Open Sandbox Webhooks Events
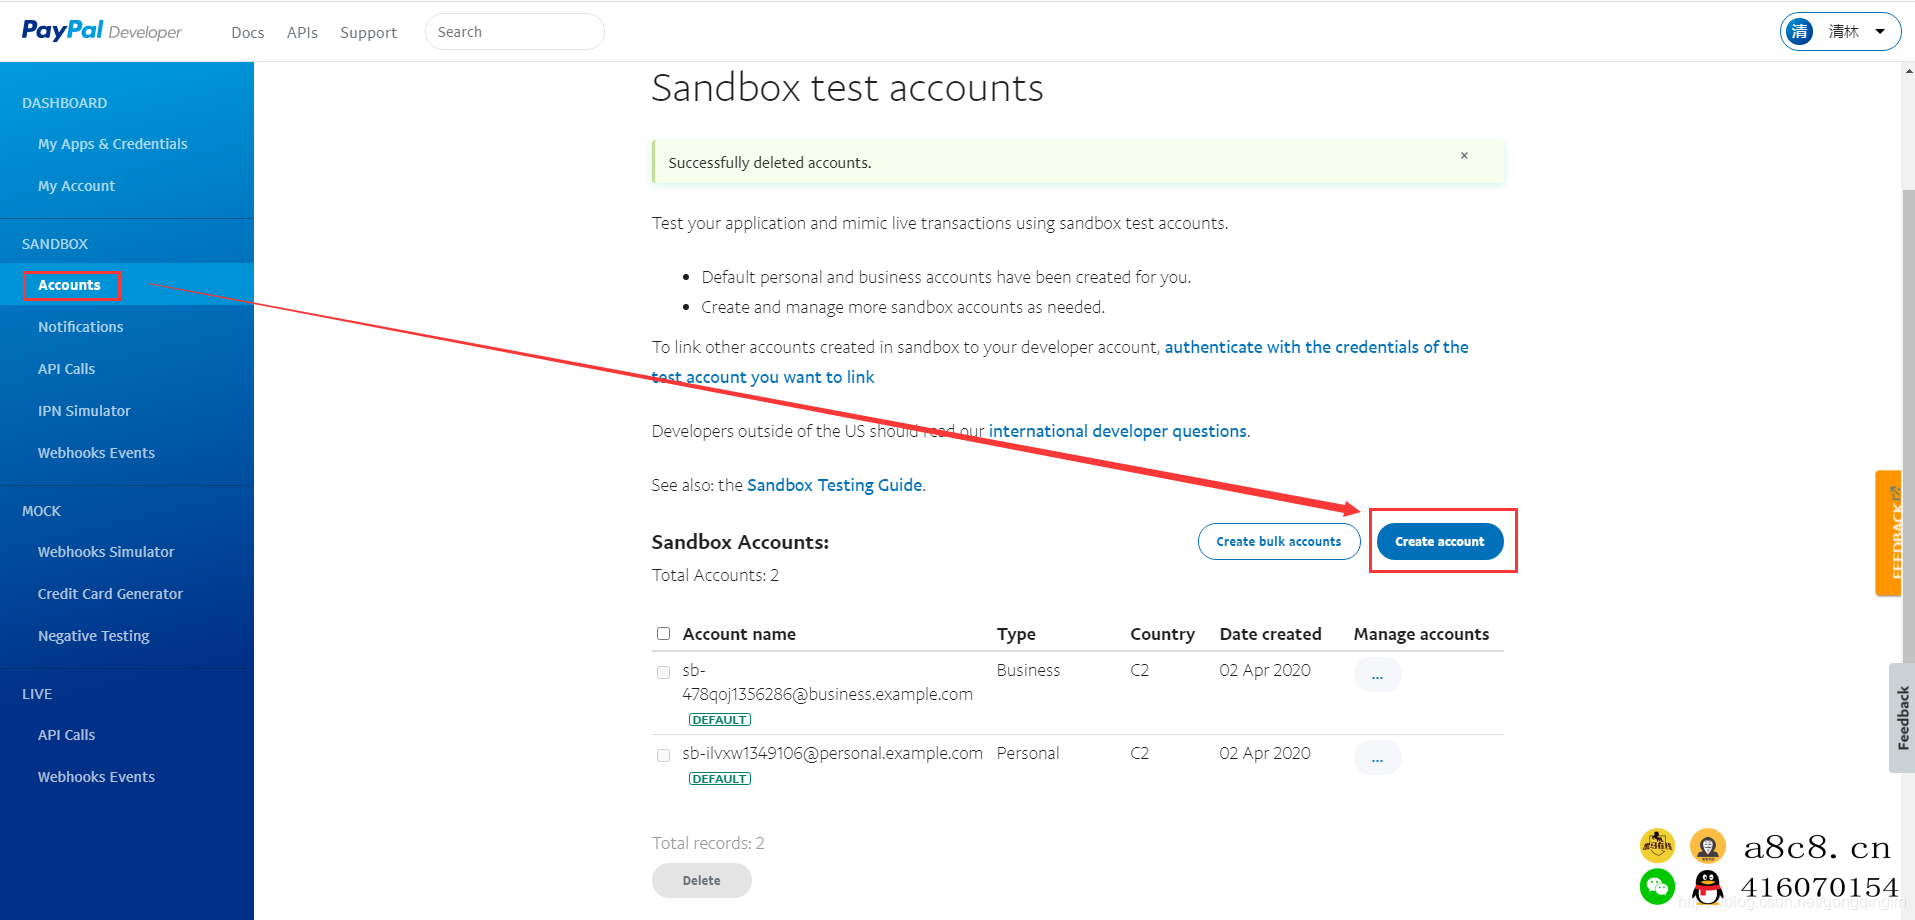Viewport: 1915px width, 920px height. click(97, 453)
